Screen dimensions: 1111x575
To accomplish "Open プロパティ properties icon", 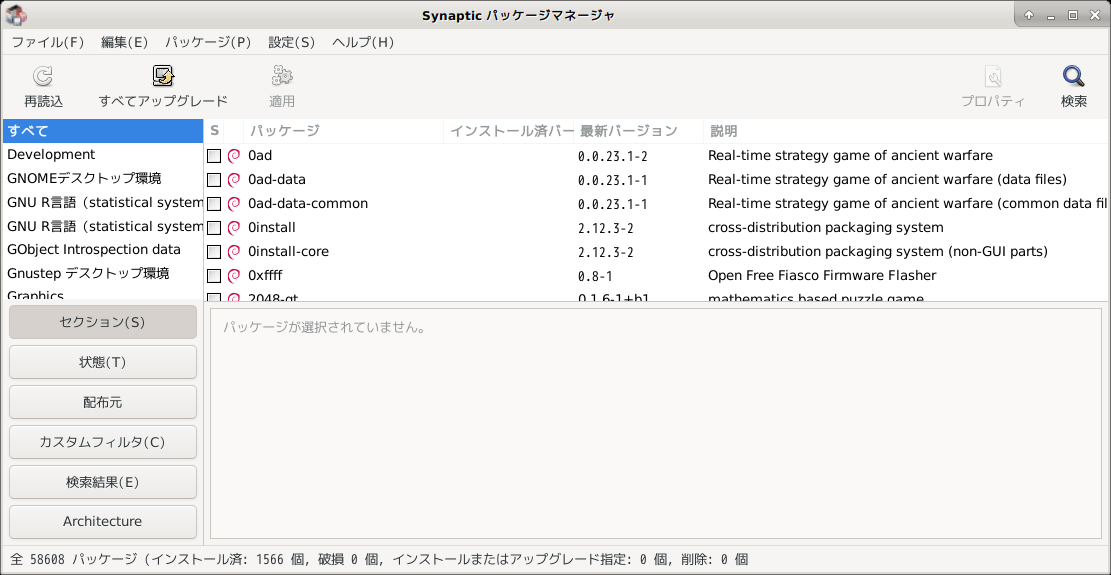I will click(x=993, y=76).
